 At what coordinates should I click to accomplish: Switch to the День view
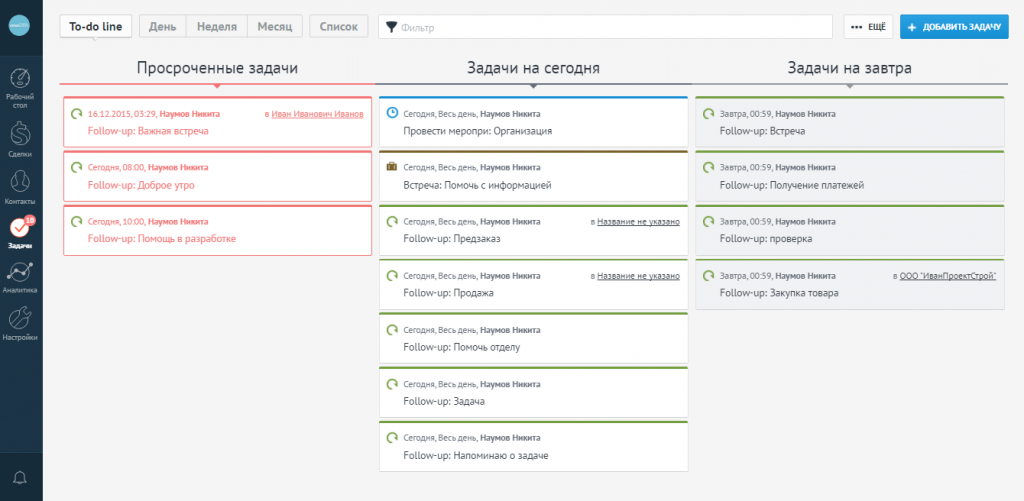click(x=163, y=27)
